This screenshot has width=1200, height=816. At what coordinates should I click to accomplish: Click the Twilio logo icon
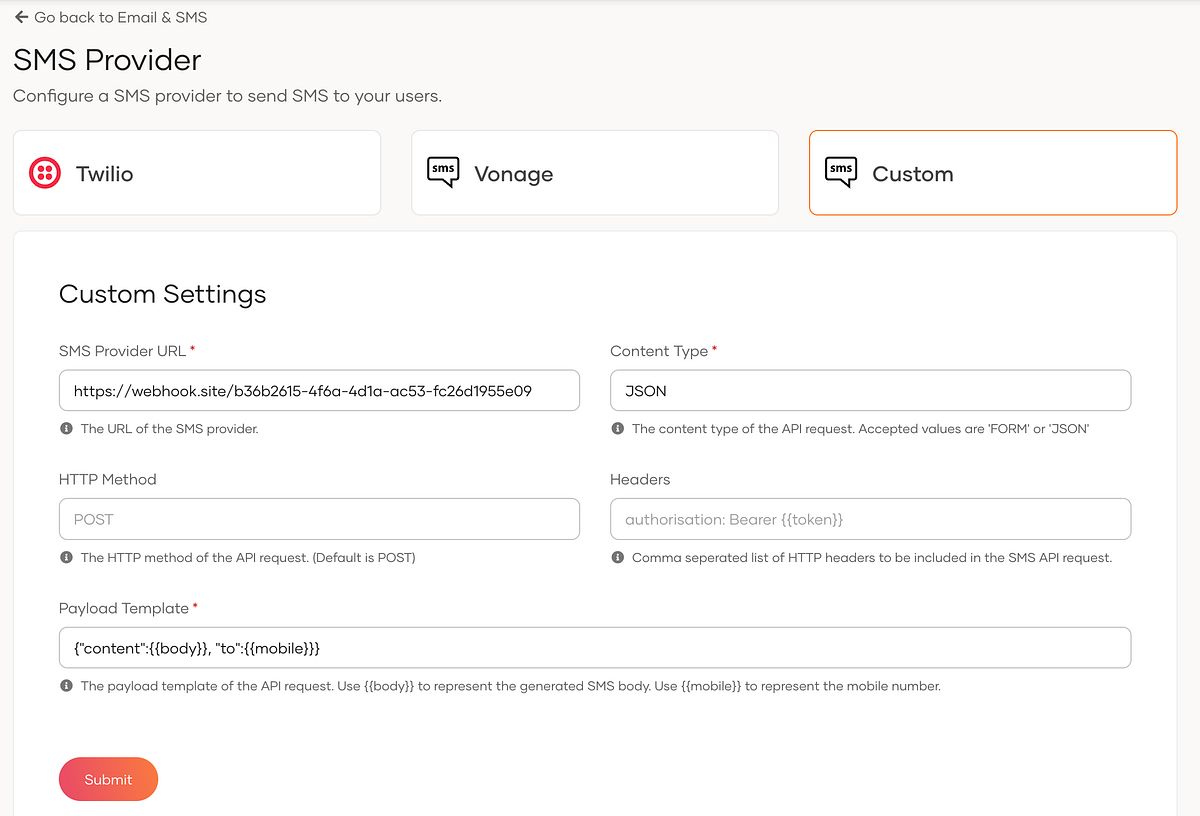(45, 173)
